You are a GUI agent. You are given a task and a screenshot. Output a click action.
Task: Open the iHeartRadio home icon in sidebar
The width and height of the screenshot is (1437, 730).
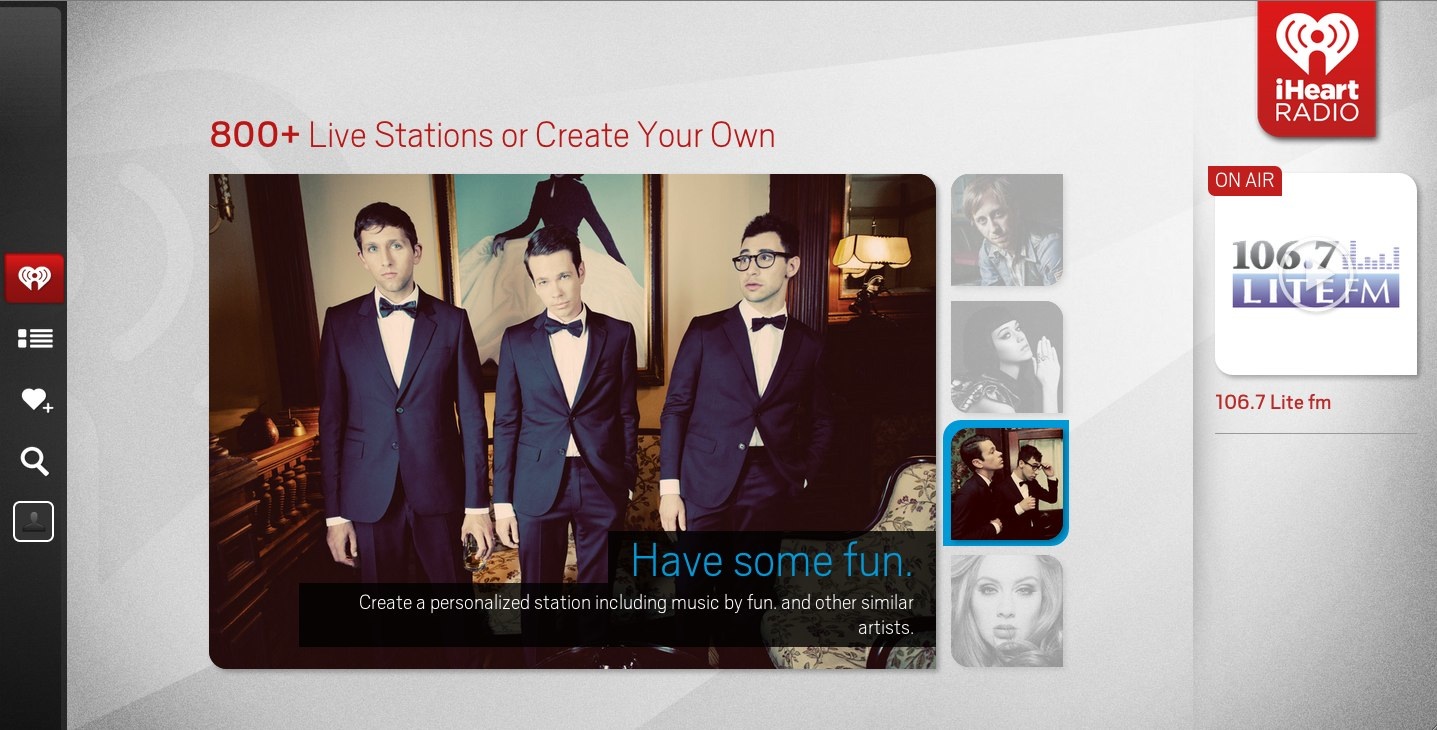tap(34, 278)
